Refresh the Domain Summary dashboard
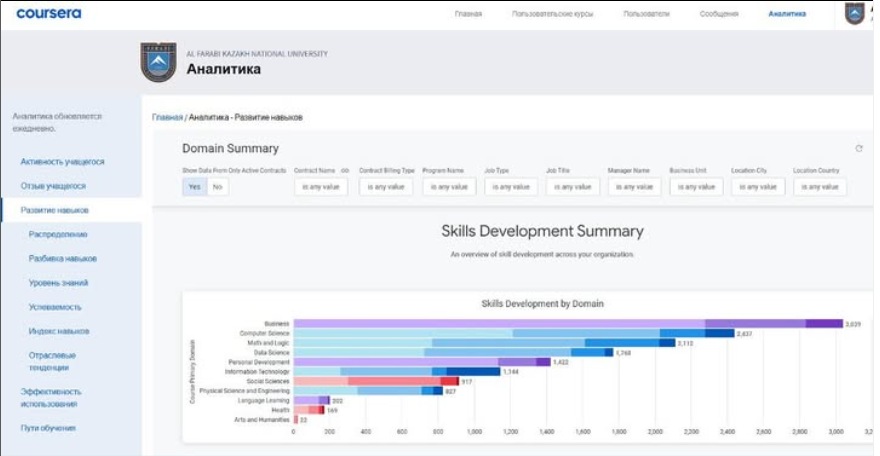Image resolution: width=880 pixels, height=456 pixels. 859,149
